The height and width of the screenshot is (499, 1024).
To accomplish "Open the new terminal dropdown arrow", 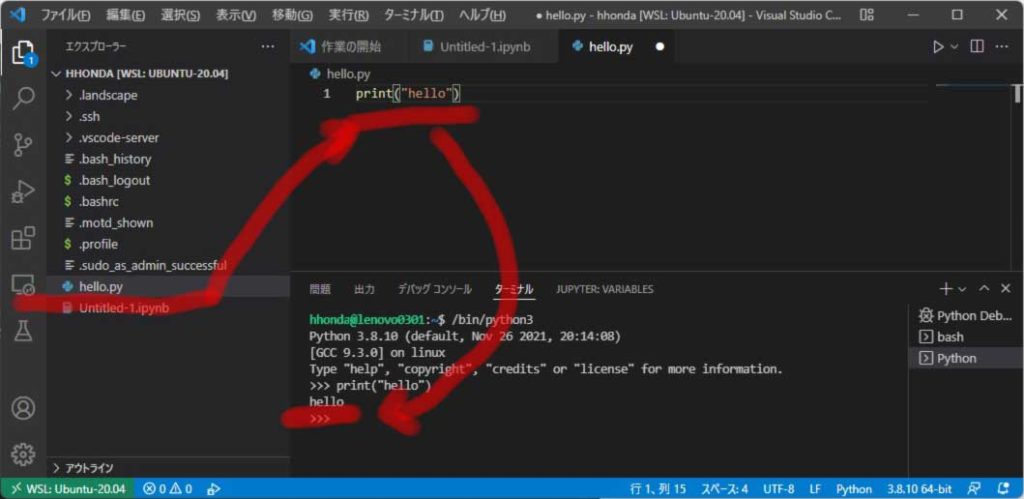I will point(962,289).
